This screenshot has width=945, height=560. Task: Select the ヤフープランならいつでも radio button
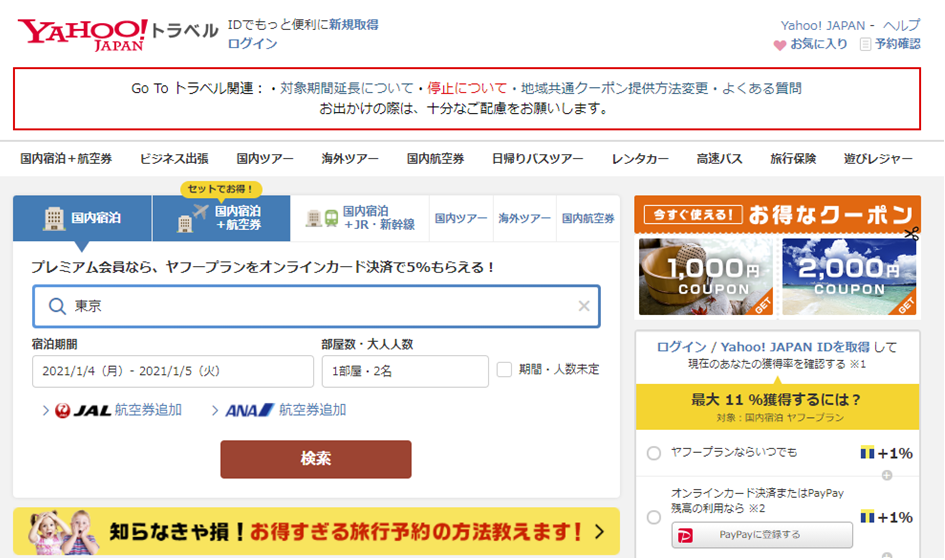click(654, 453)
